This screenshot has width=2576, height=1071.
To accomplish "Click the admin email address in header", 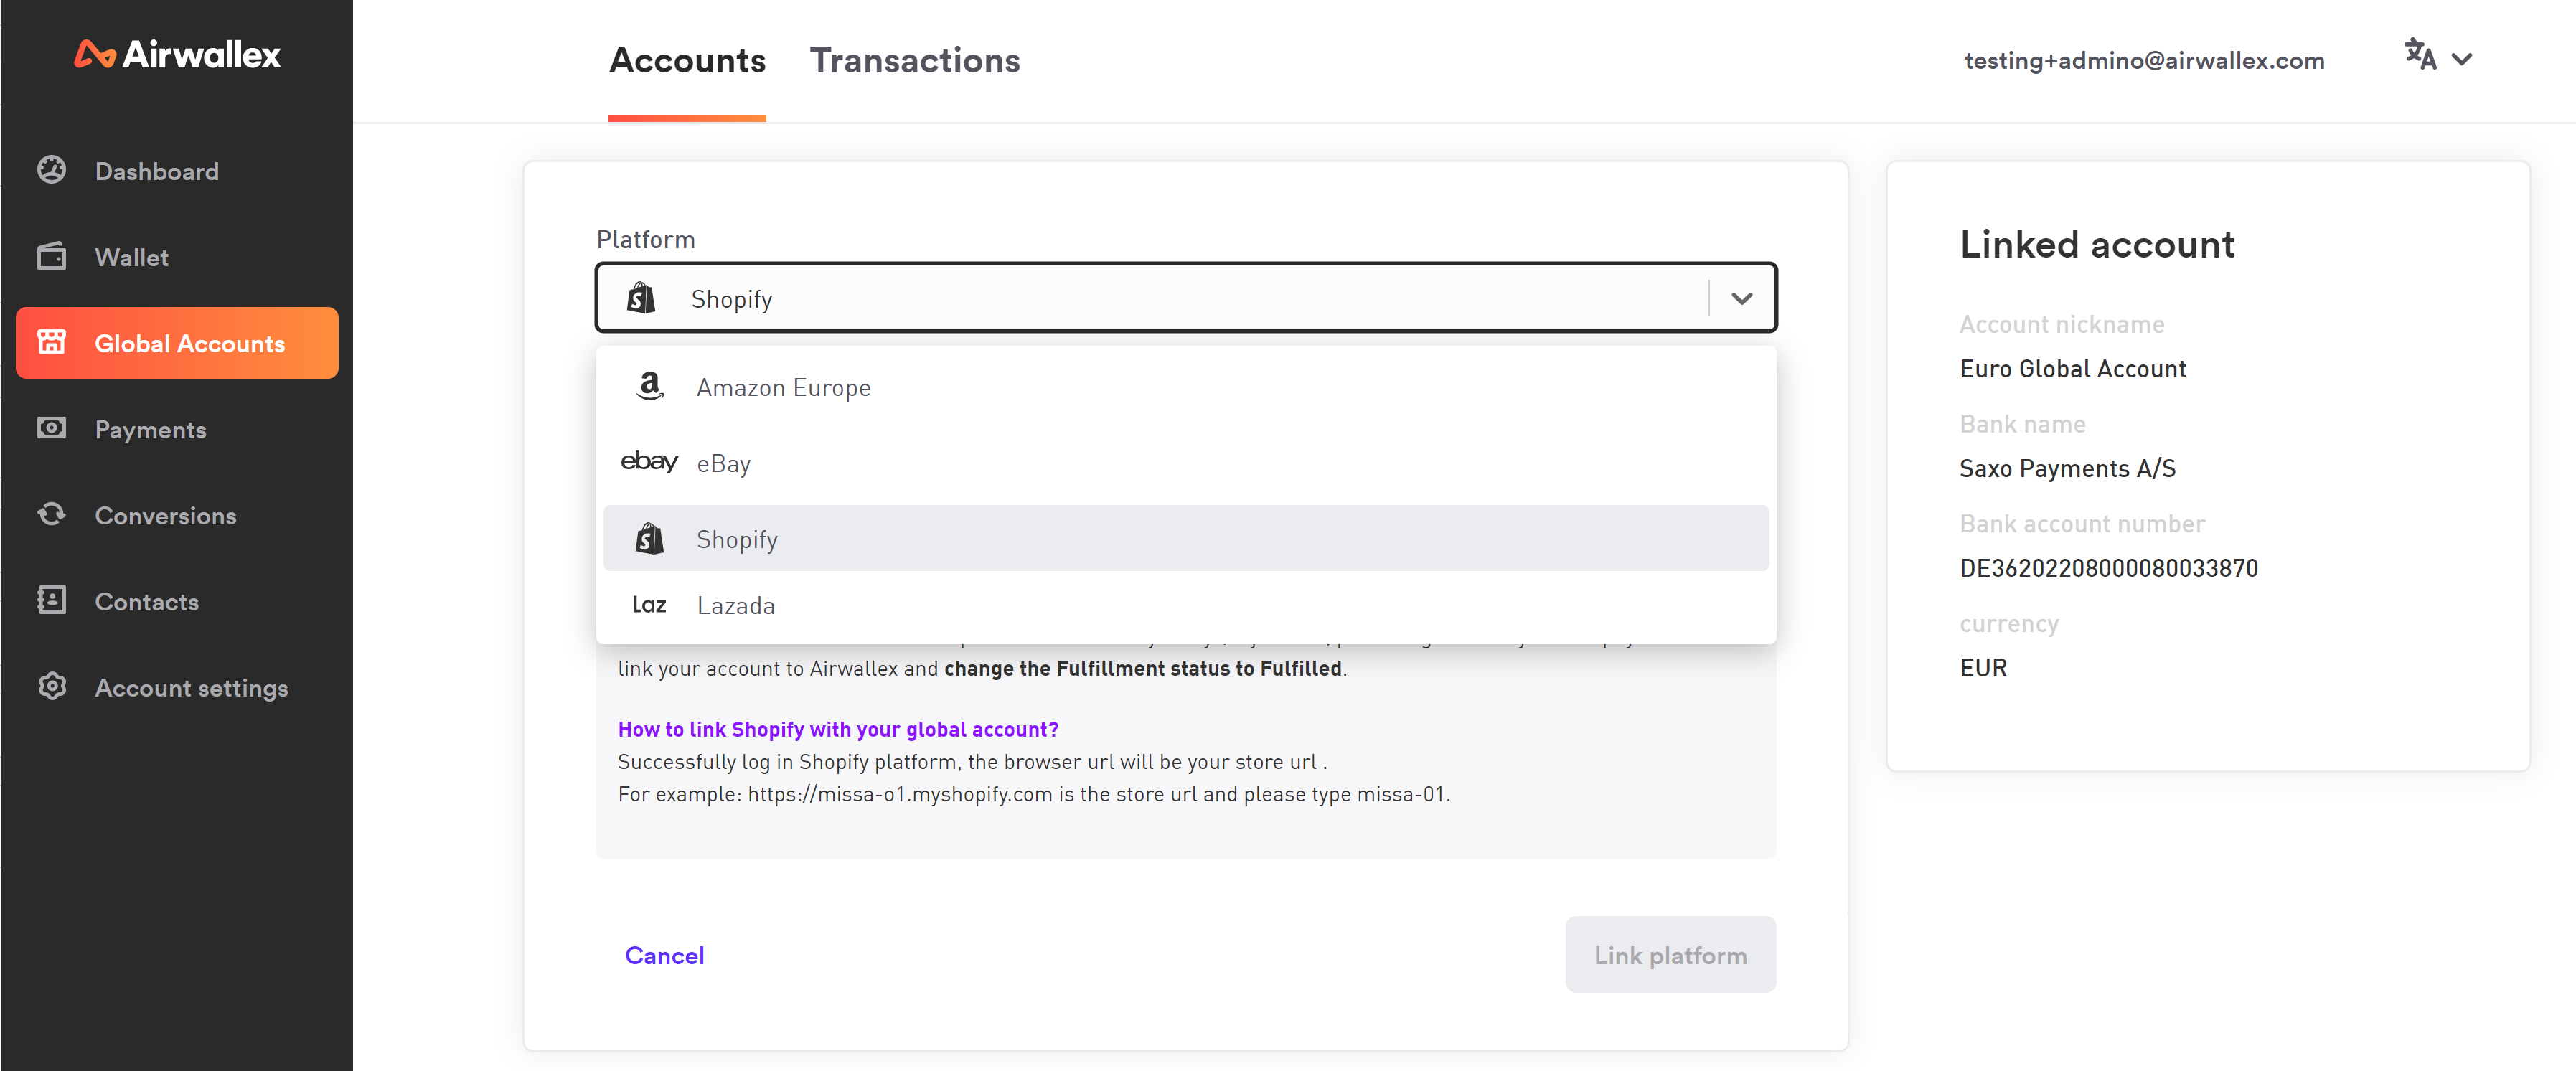I will click(2143, 60).
